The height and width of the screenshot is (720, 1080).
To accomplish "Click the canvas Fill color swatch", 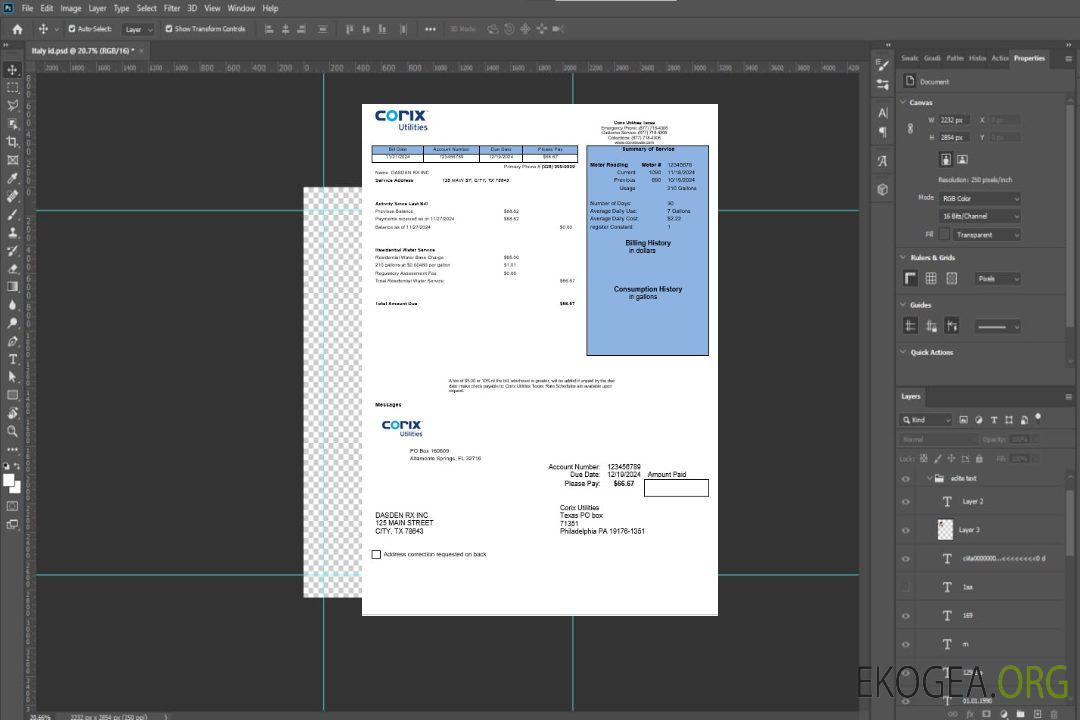I will pyautogui.click(x=944, y=235).
